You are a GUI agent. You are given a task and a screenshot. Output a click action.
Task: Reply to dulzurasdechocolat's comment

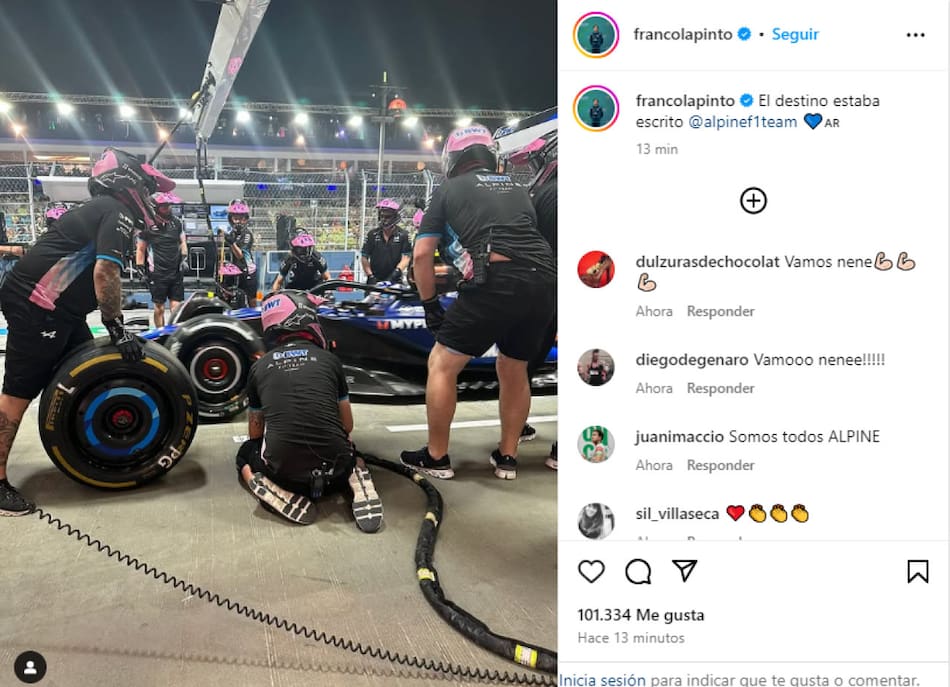pos(720,311)
